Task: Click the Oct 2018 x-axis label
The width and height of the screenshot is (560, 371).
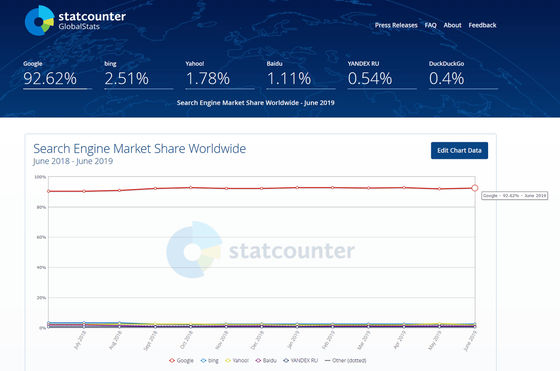Action: (x=186, y=340)
